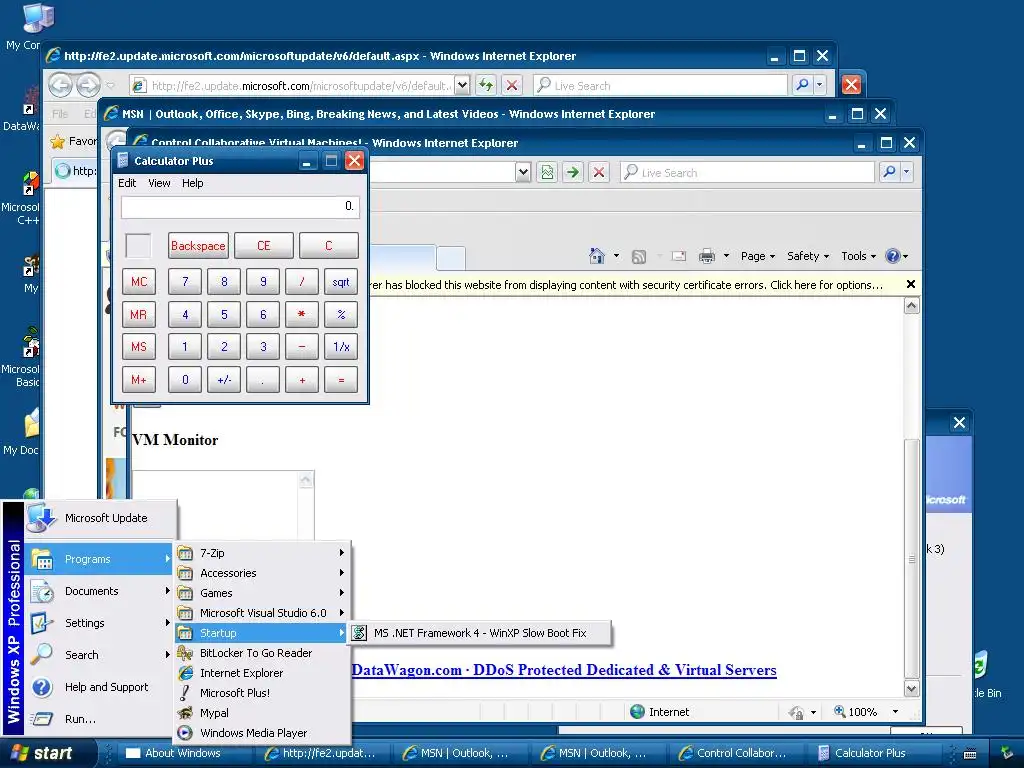Open Help and Support from Start menu
The image size is (1024, 768).
[99, 687]
